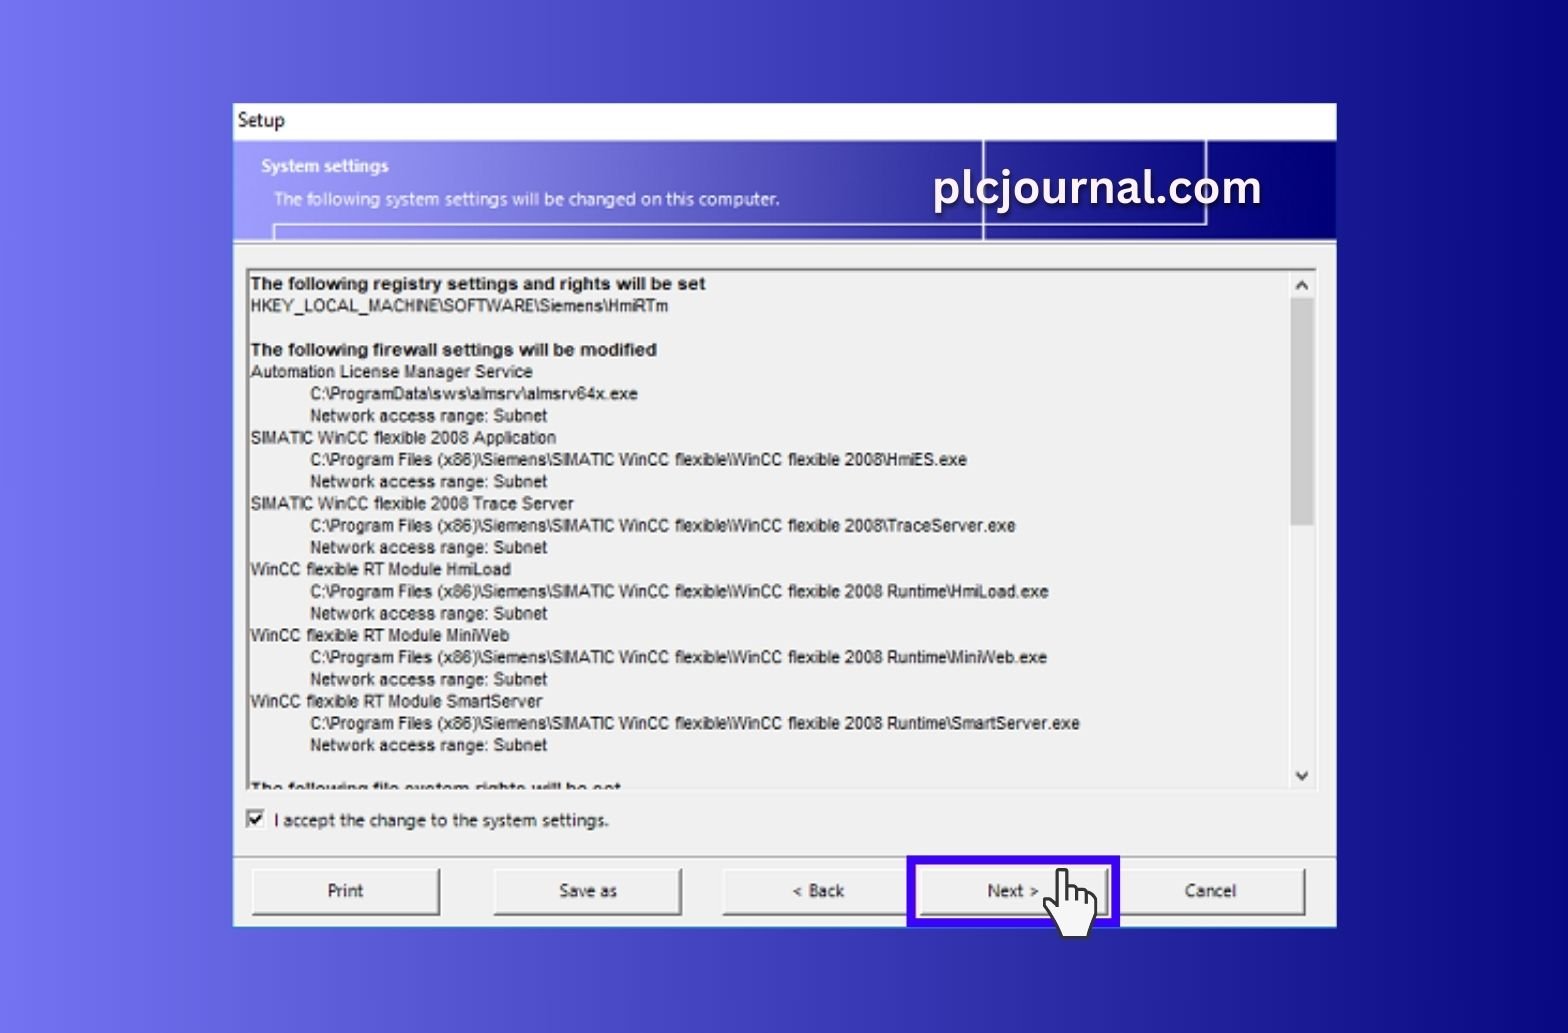Image resolution: width=1568 pixels, height=1033 pixels.
Task: Click the 'System settings' header title
Action: coord(325,166)
